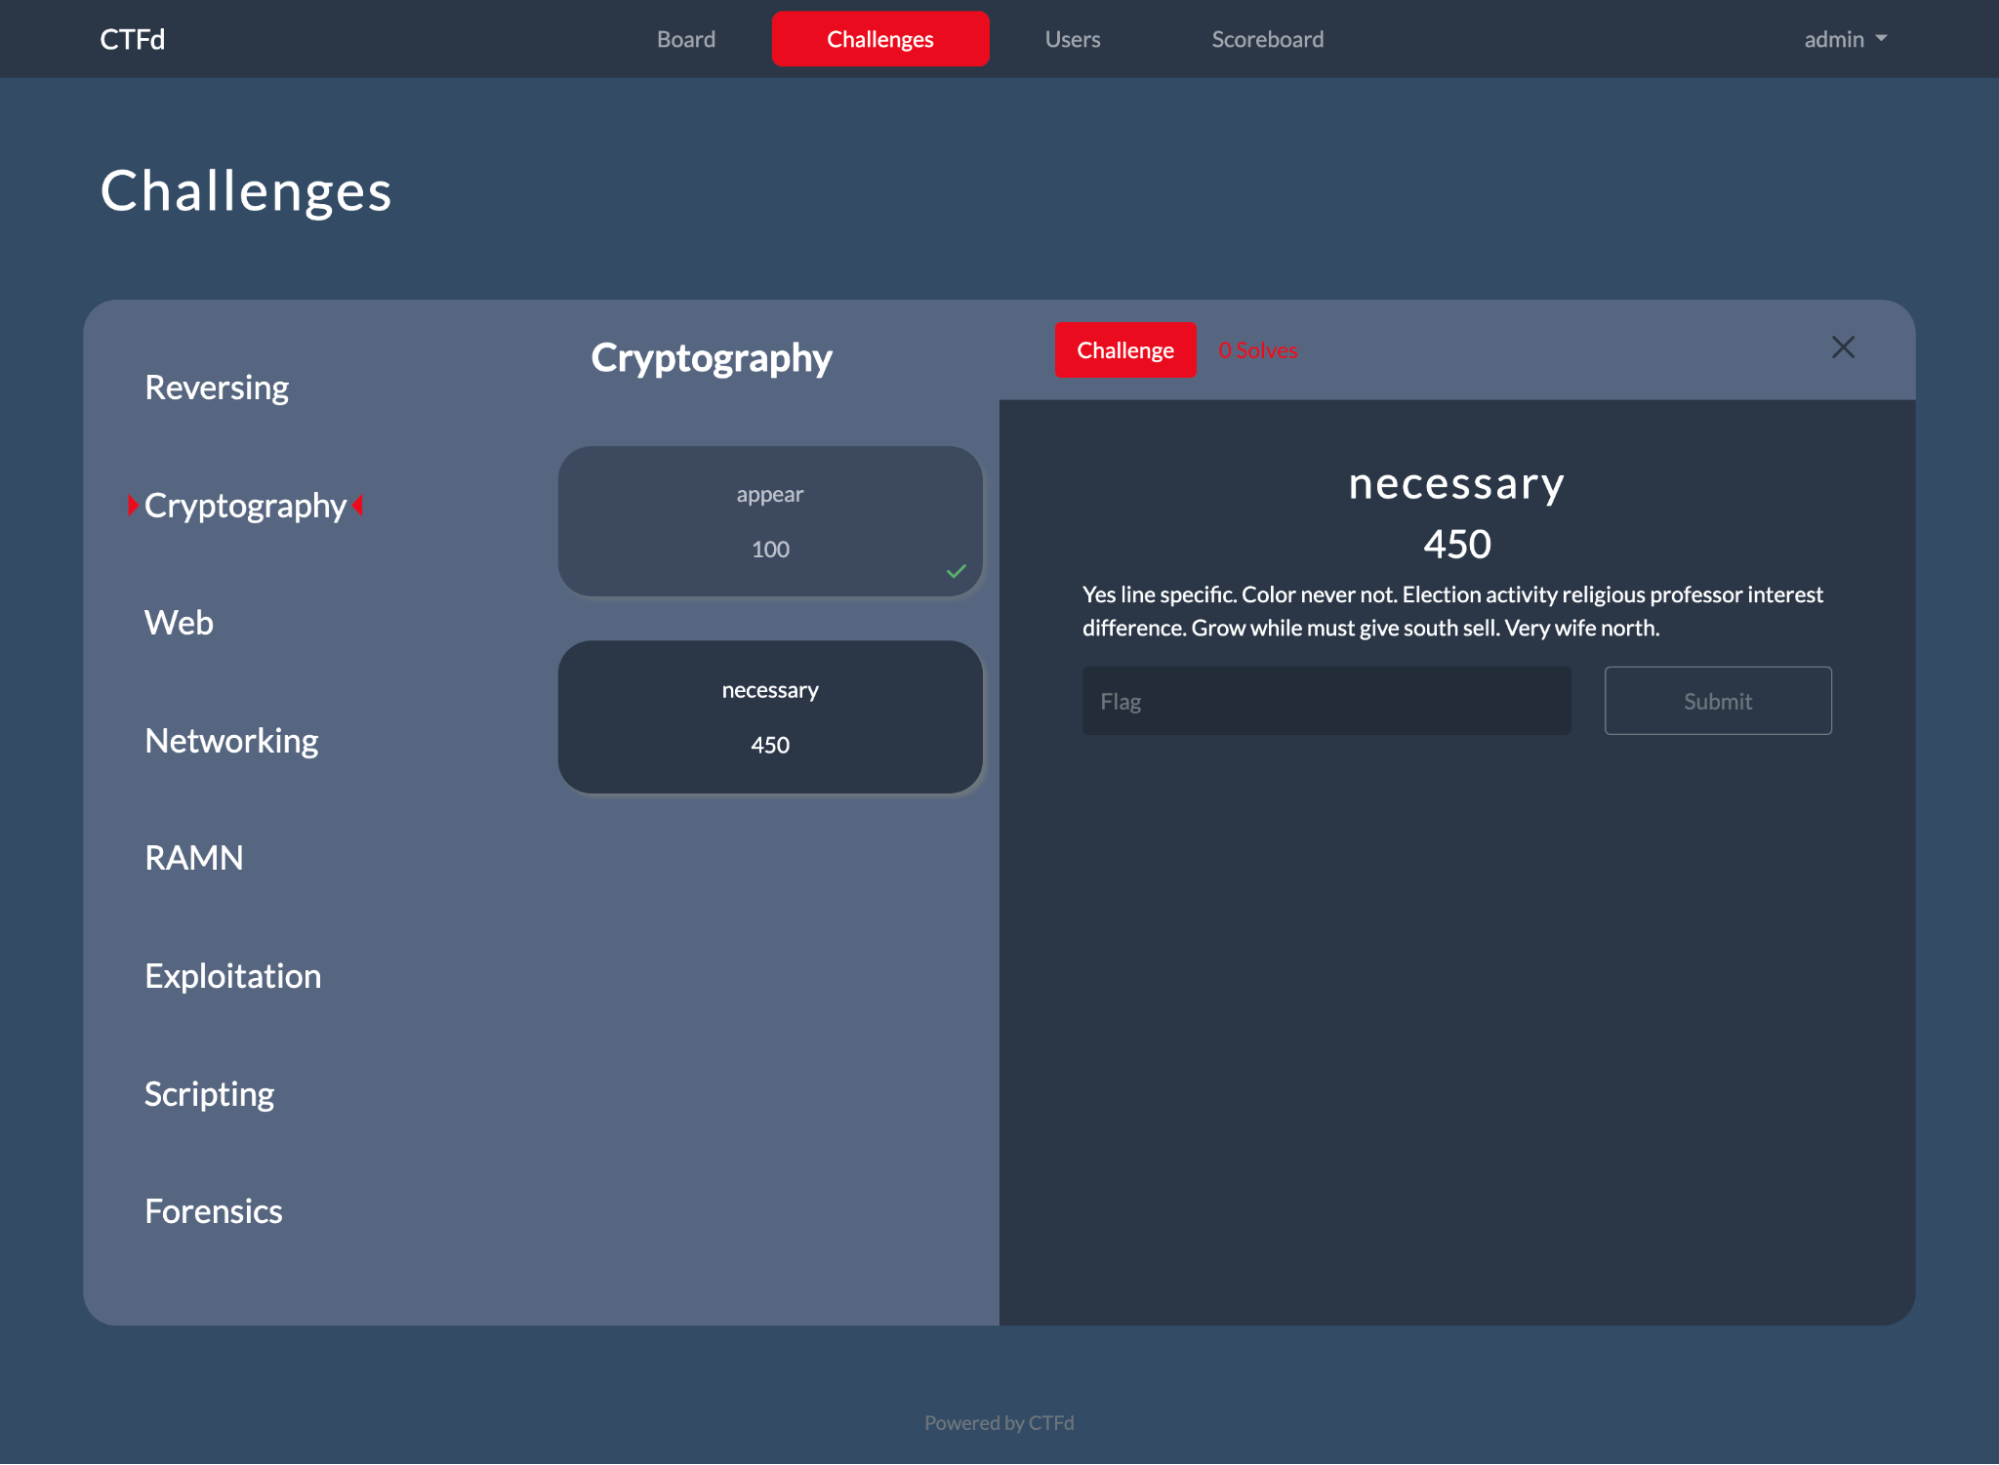
Task: Select the Cryptography category
Action: (245, 505)
